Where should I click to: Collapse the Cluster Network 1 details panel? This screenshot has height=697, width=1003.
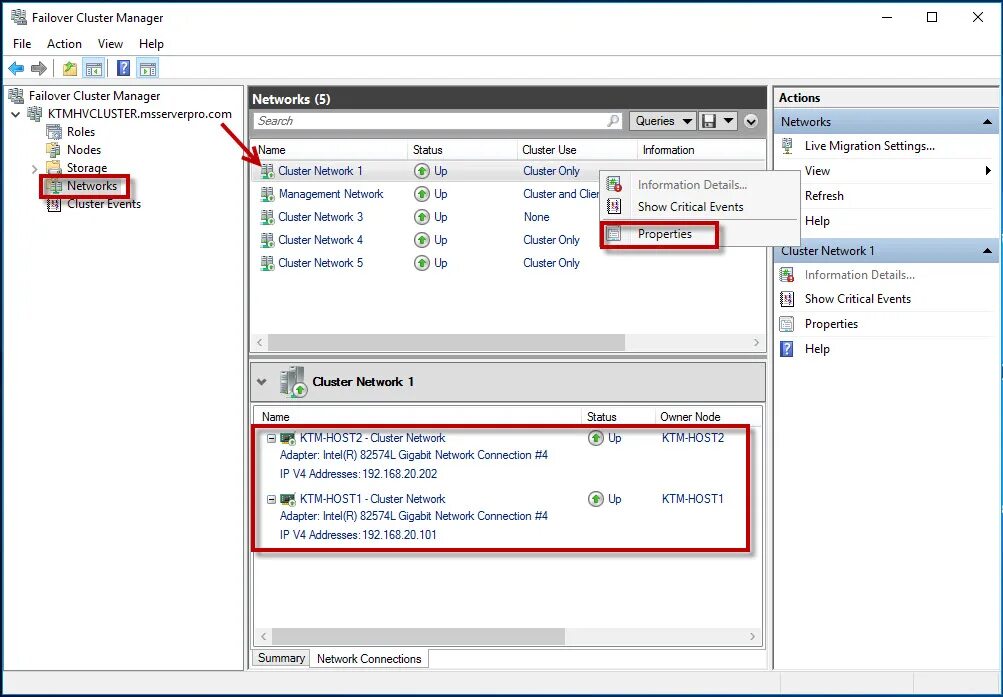click(x=262, y=382)
